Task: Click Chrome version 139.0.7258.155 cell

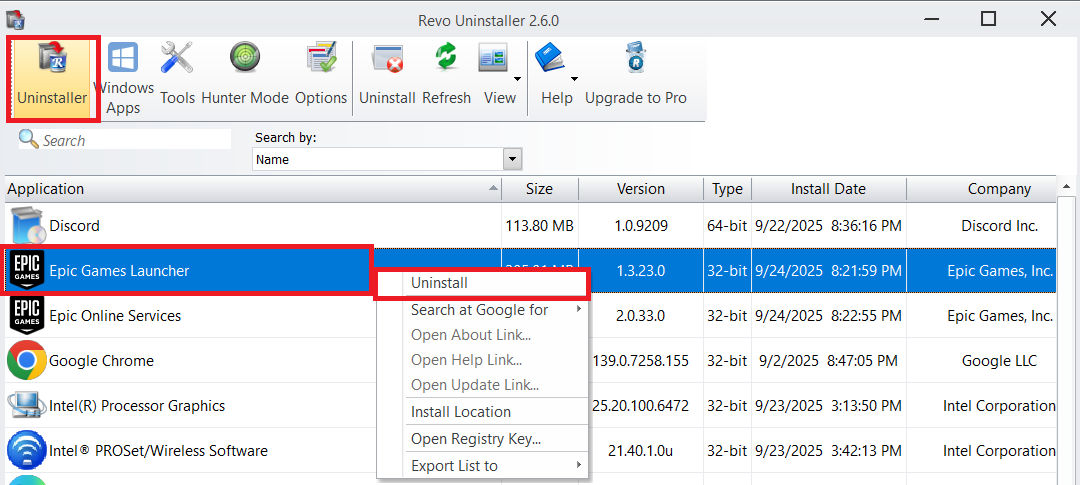Action: (641, 361)
